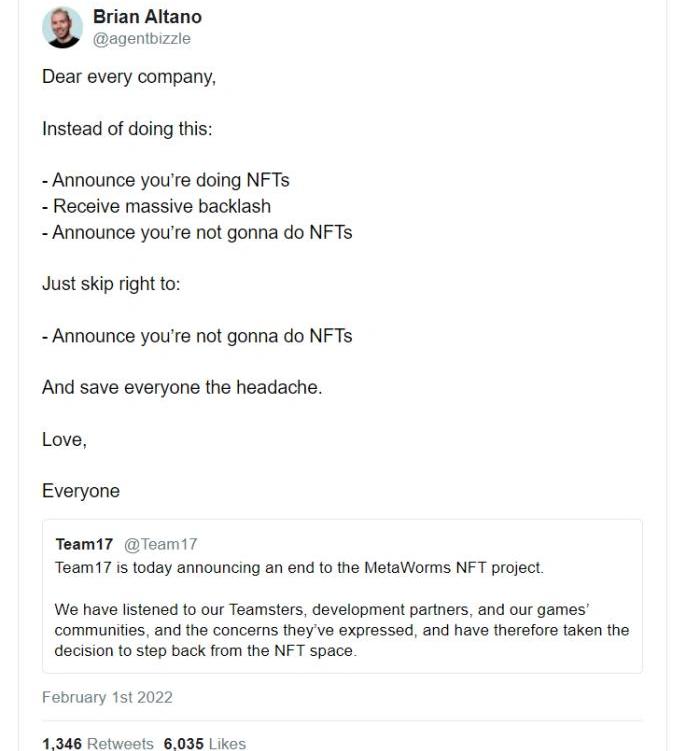686x751 pixels.
Task: View the 6,035 Likes list
Action: tap(205, 743)
